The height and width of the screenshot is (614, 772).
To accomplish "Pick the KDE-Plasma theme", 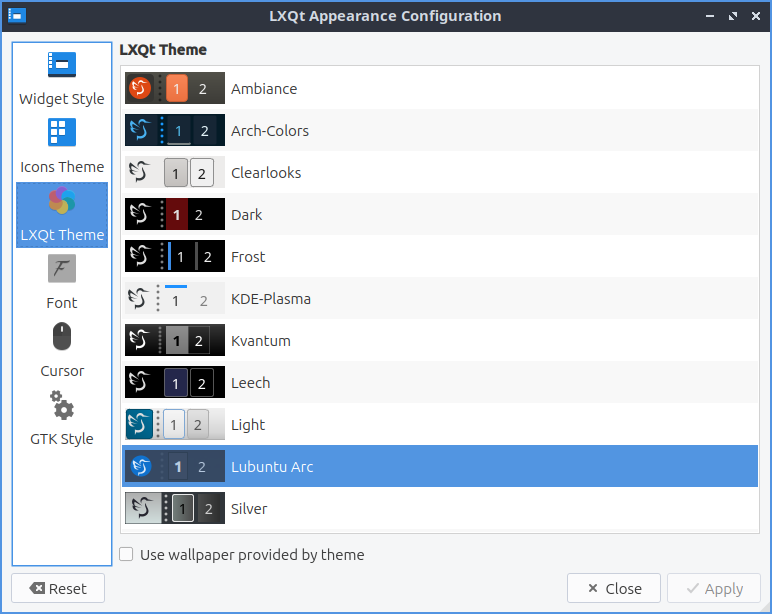I will click(x=270, y=299).
